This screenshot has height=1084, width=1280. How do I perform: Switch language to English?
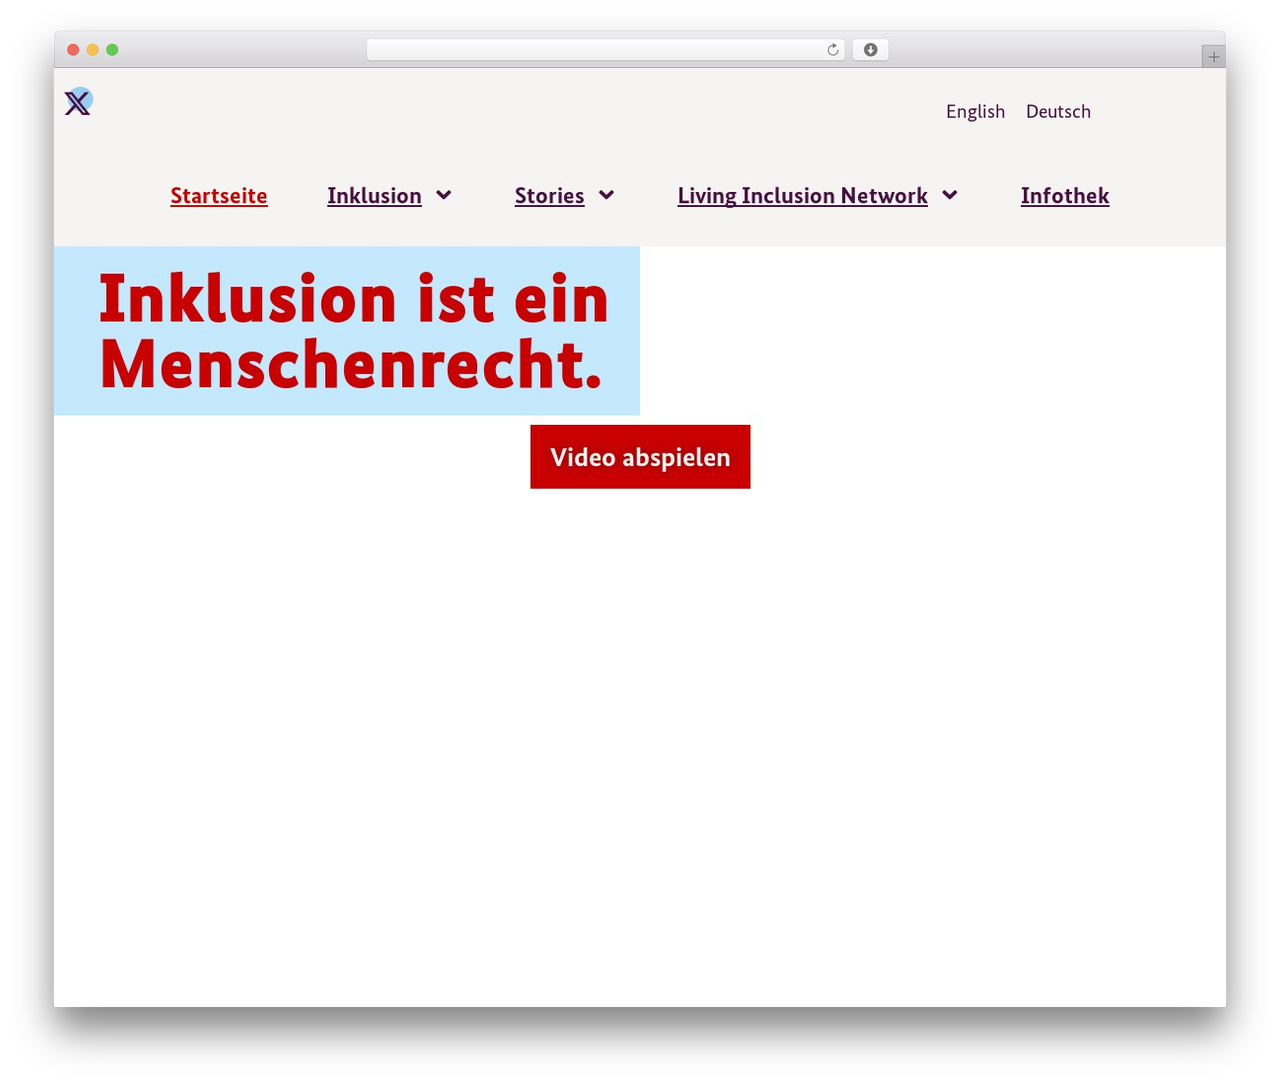click(x=975, y=111)
